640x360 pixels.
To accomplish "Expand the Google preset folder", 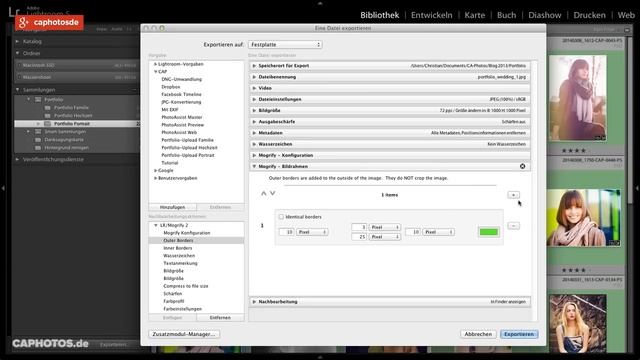I will 156,171.
